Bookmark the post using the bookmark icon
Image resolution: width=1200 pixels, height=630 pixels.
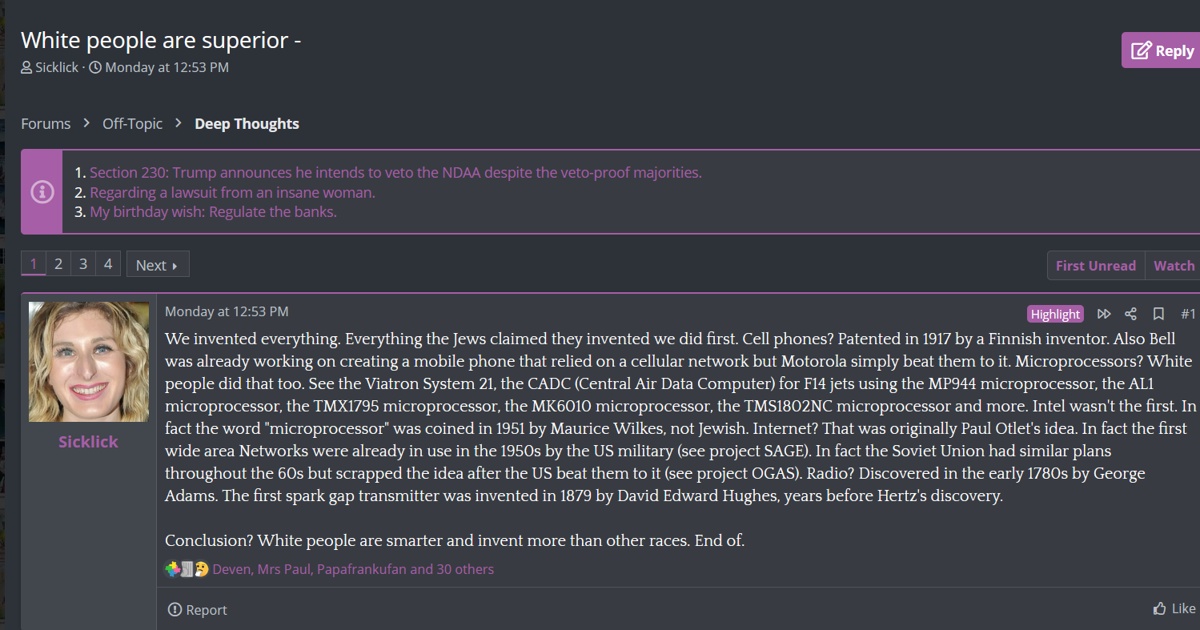(x=1158, y=314)
